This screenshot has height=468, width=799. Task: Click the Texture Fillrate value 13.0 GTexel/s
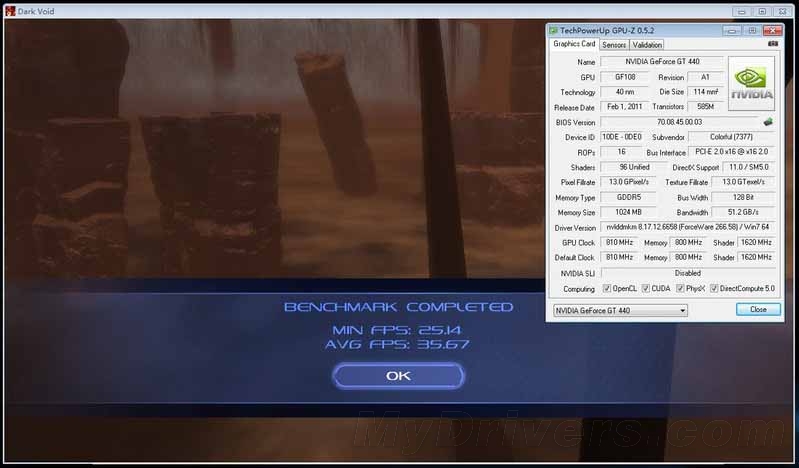(743, 182)
